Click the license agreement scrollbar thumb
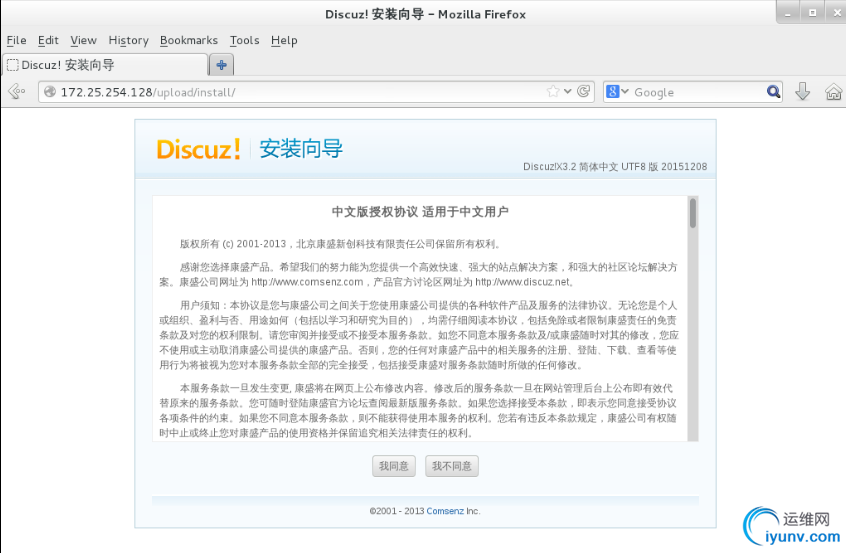Screen dimensions: 846x553 [693, 213]
